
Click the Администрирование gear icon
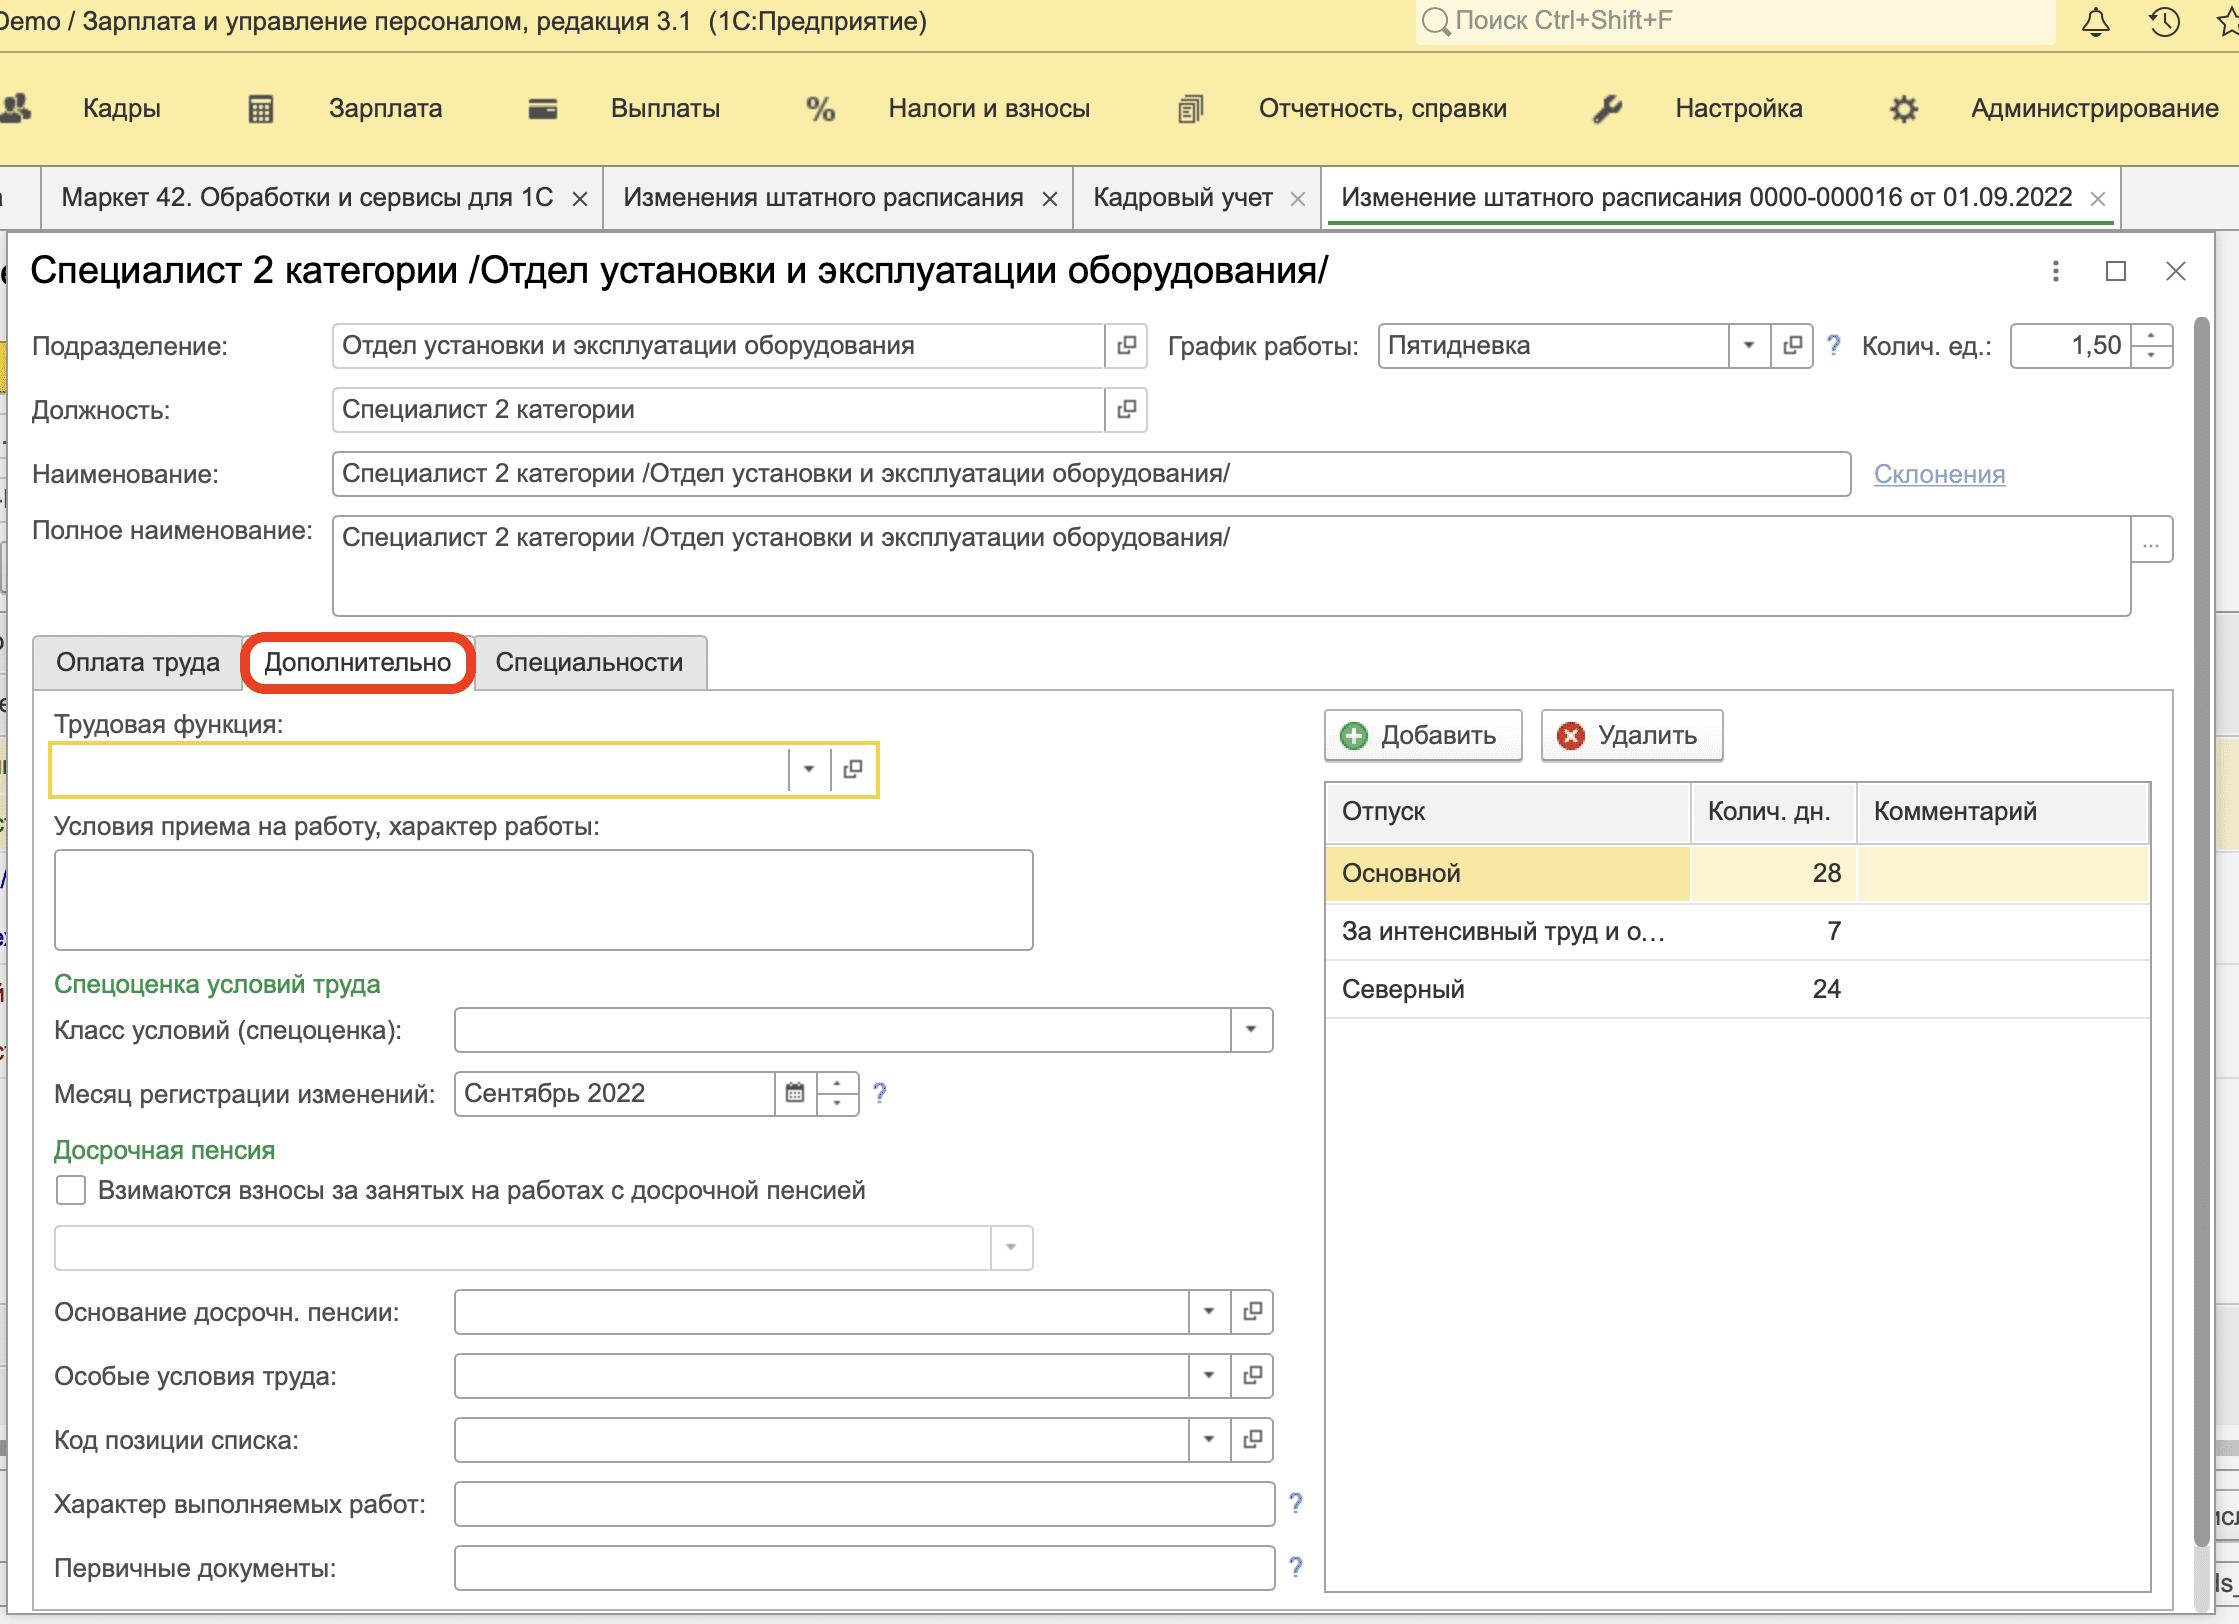point(1904,109)
